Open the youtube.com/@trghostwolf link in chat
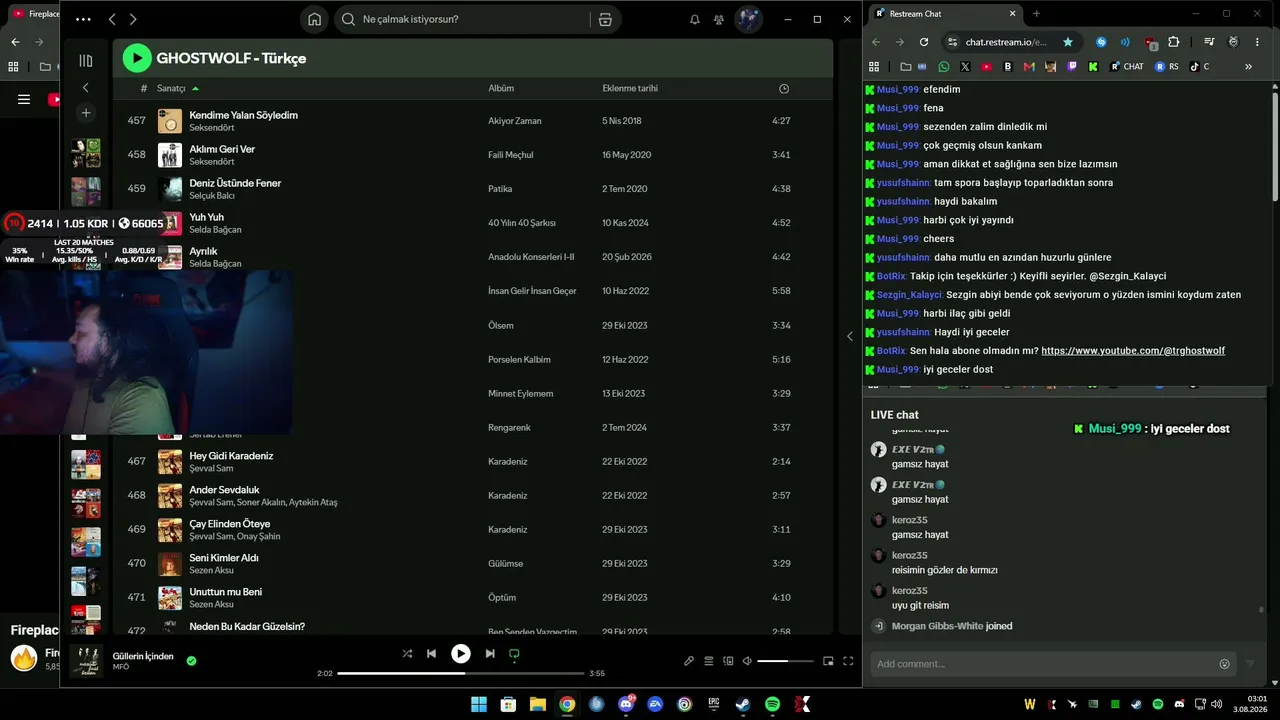This screenshot has width=1280, height=720. pyautogui.click(x=1133, y=351)
